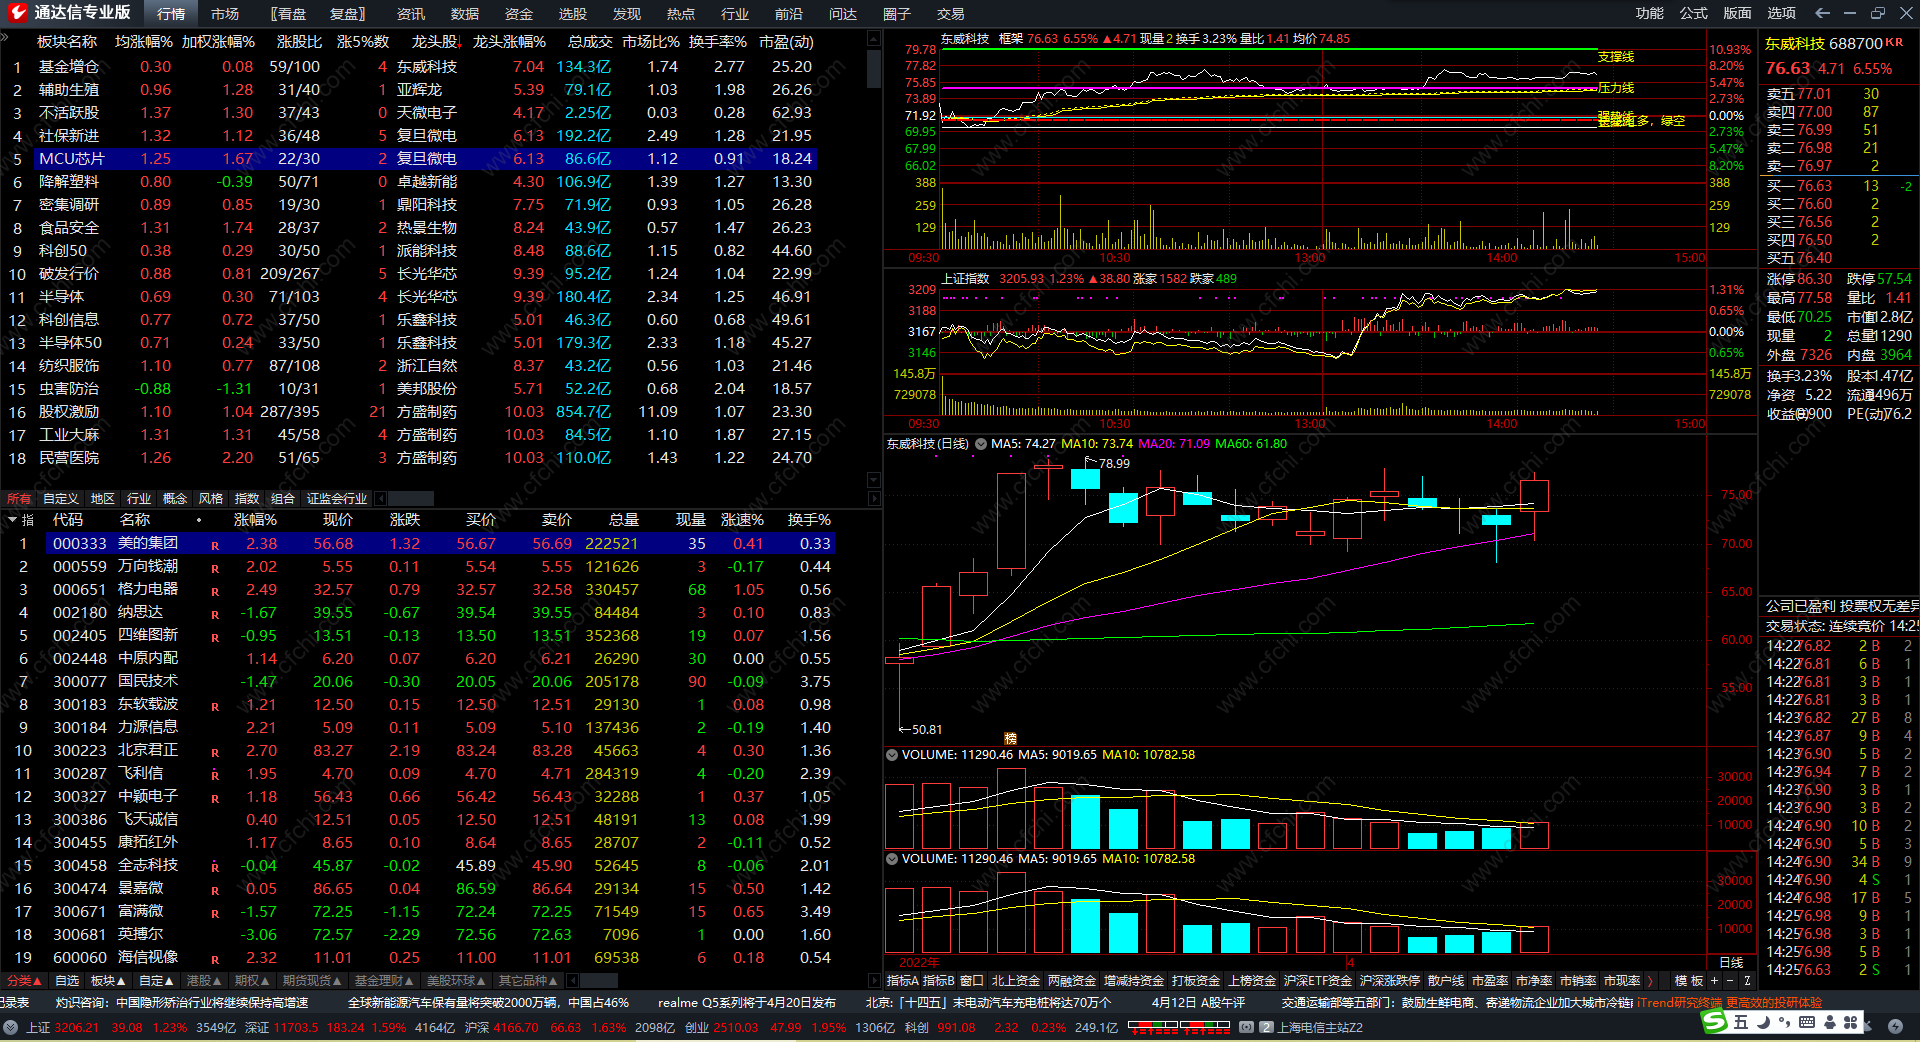The width and height of the screenshot is (1920, 1042).
Task: Click the lightning icon in the status bar
Action: (1895, 1027)
